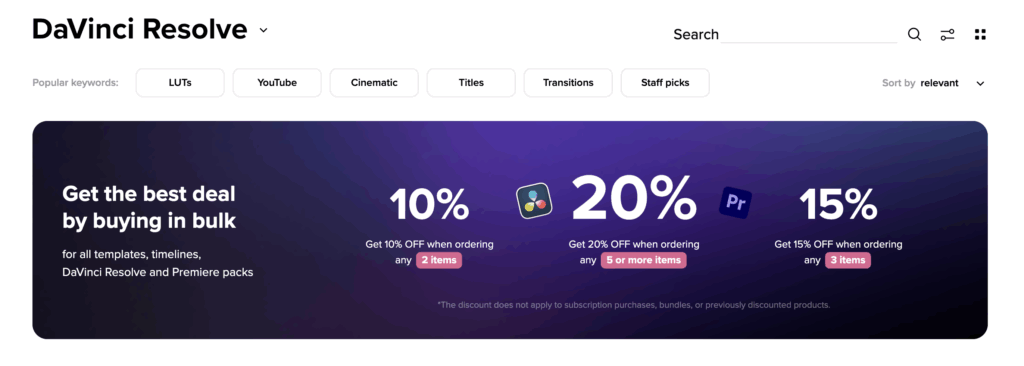The height and width of the screenshot is (366, 1024).
Task: Click the search magnifier icon
Action: click(914, 35)
